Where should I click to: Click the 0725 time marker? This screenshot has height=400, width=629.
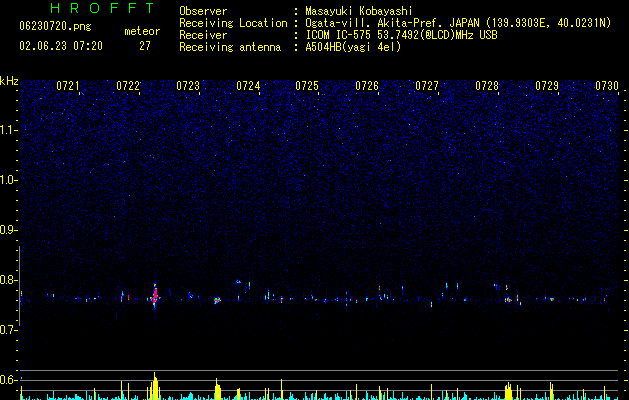click(x=307, y=86)
